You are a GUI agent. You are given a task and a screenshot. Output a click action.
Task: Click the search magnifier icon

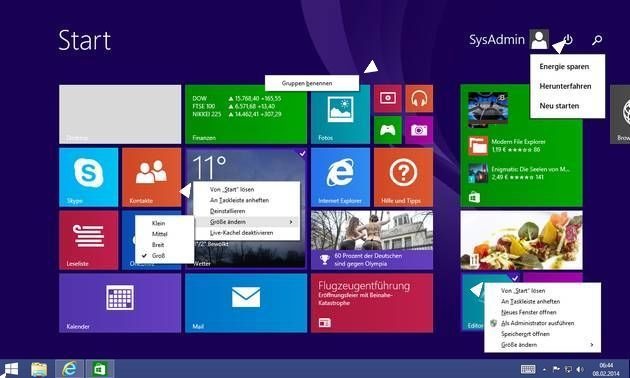tap(597, 40)
